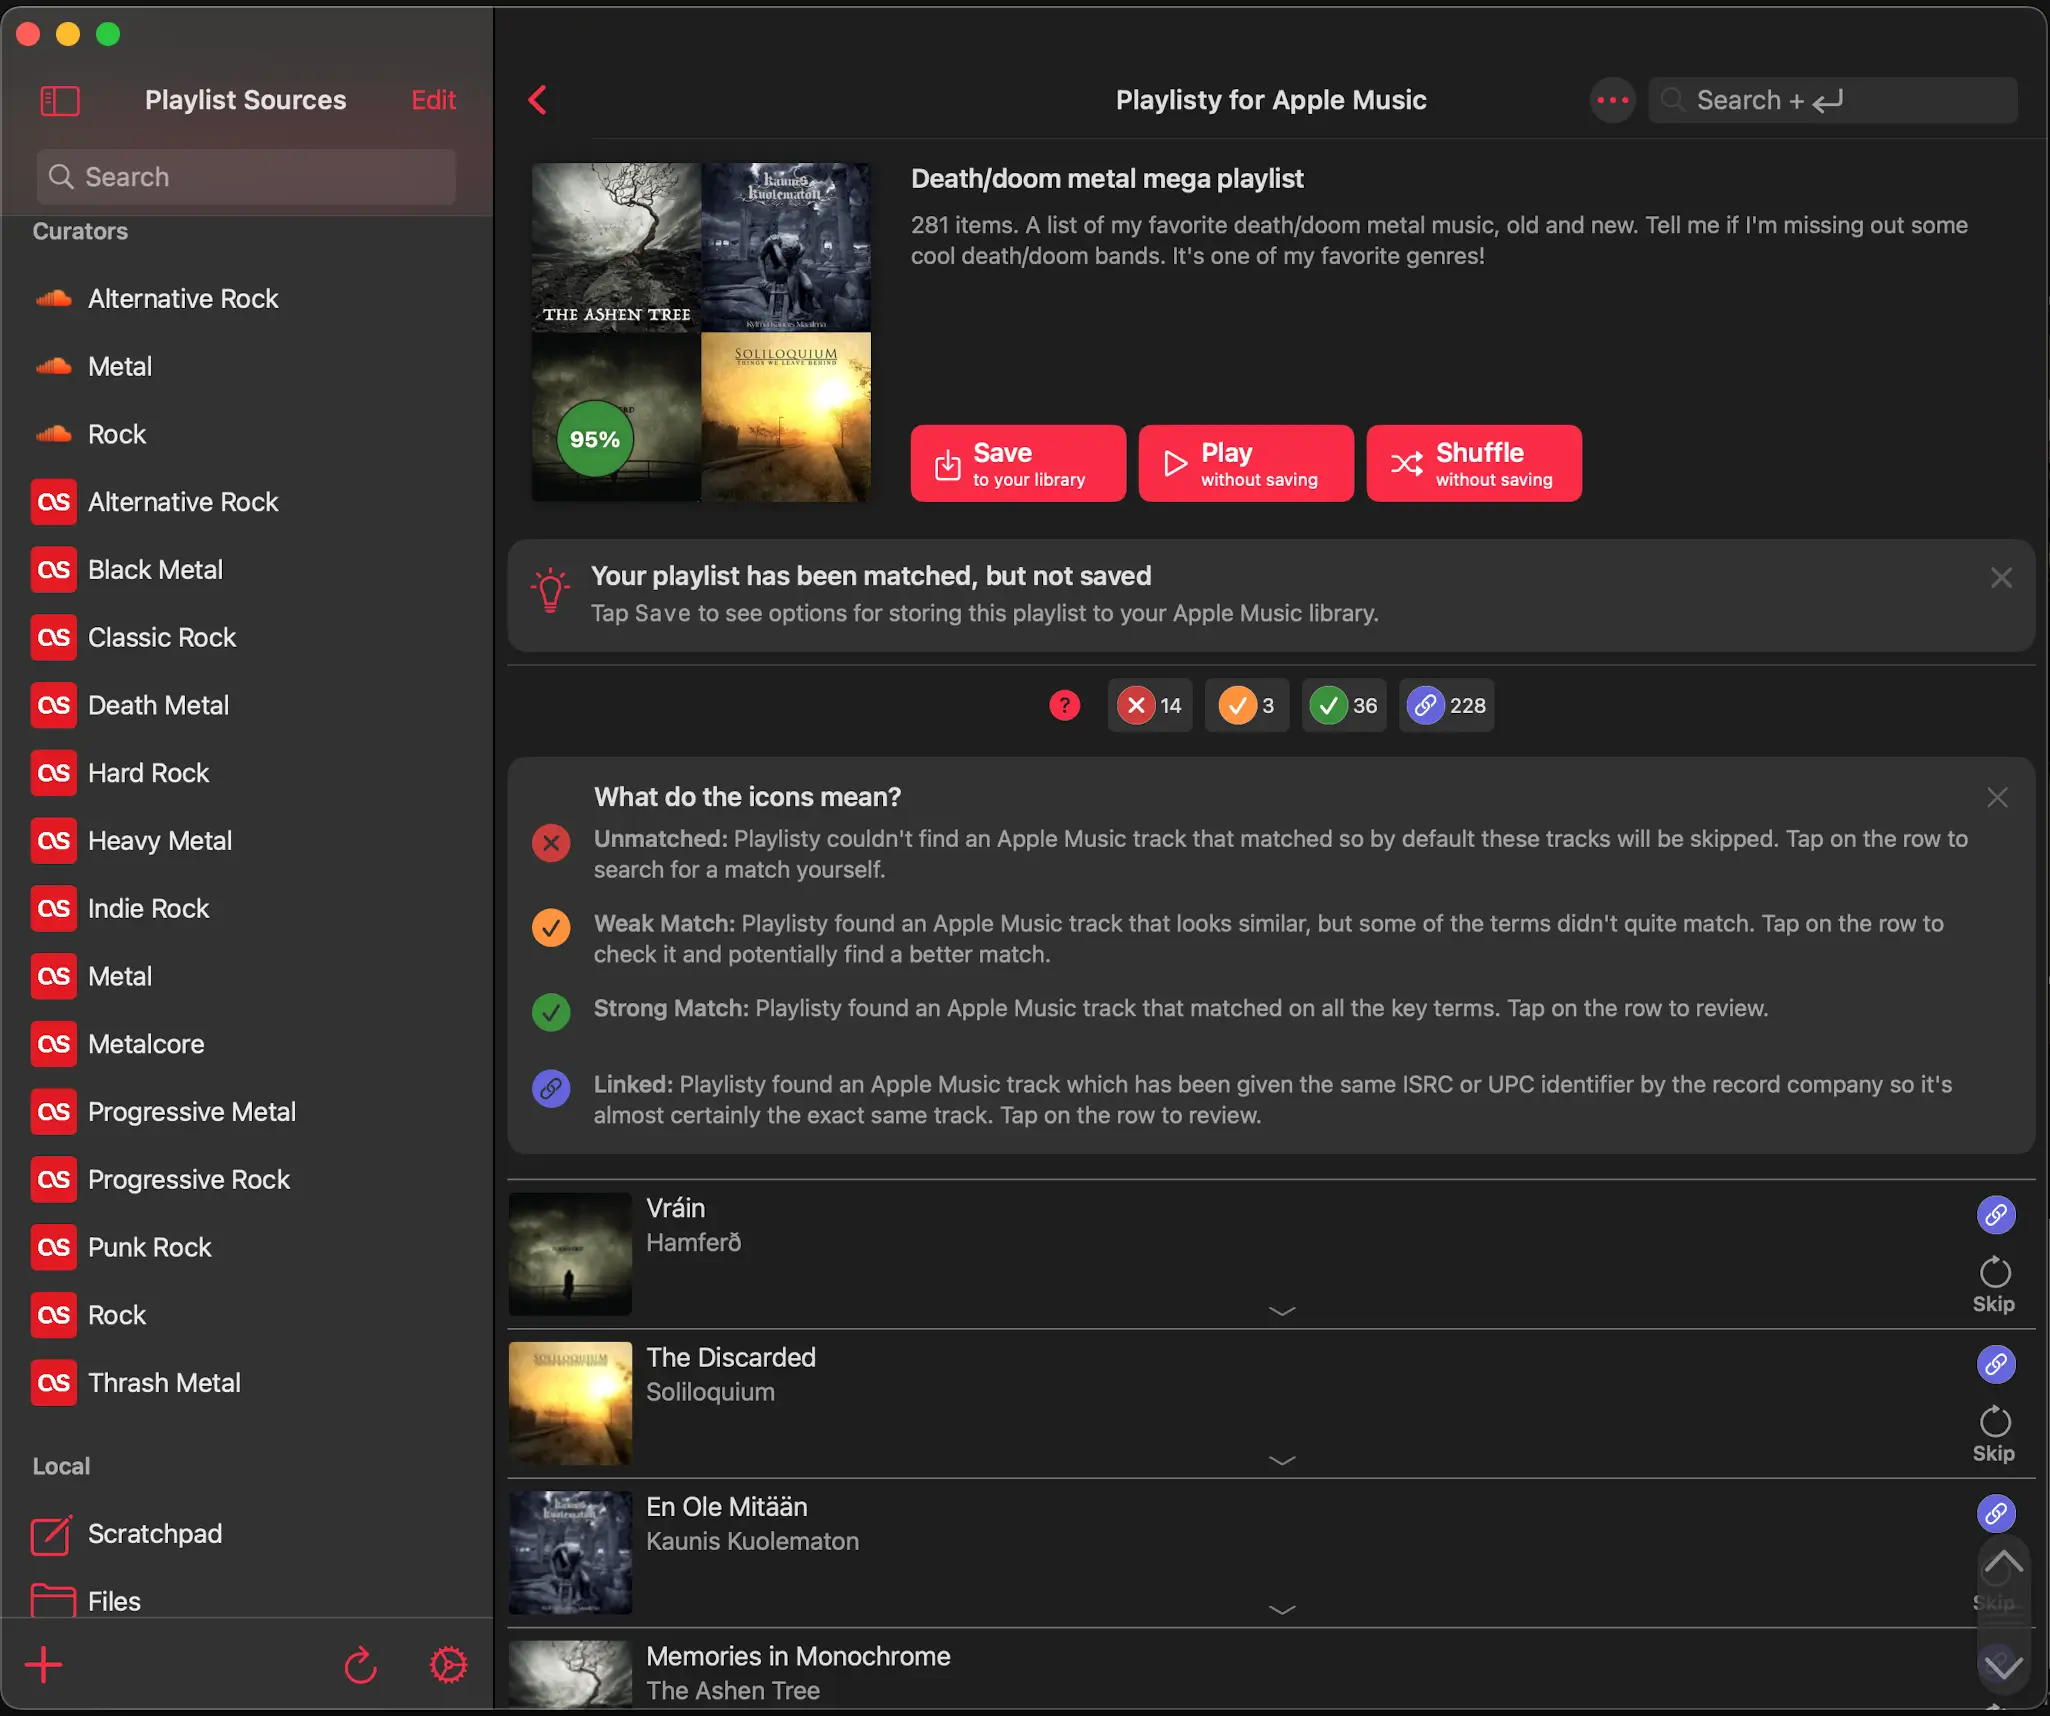Click the 95% match progress badge
Viewport: 2050px width, 1716px height.
pos(595,439)
